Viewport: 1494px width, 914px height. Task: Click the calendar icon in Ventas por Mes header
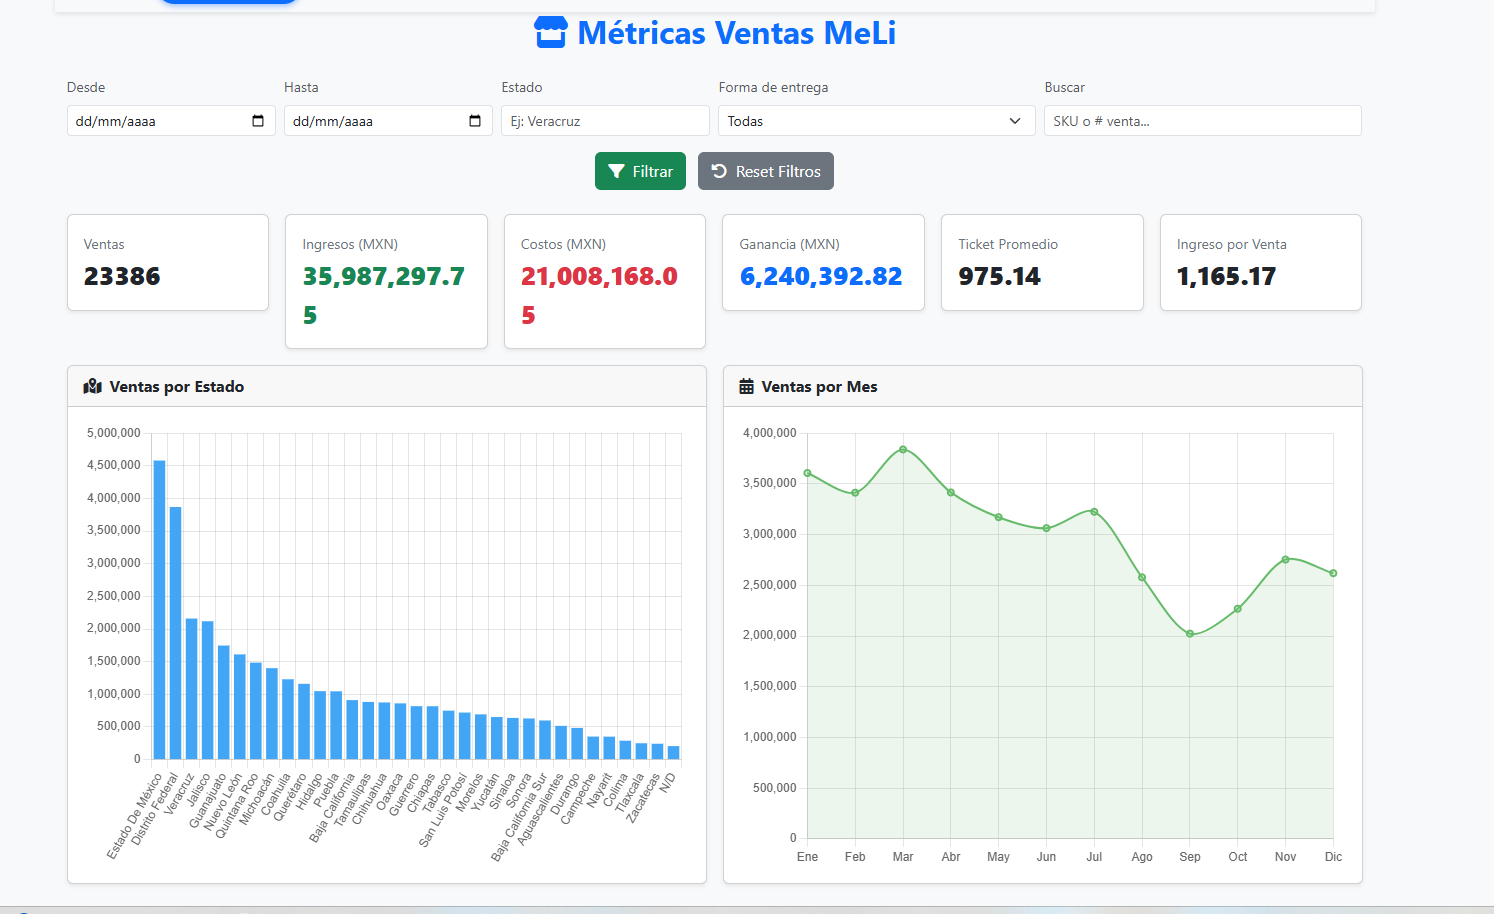pos(746,387)
